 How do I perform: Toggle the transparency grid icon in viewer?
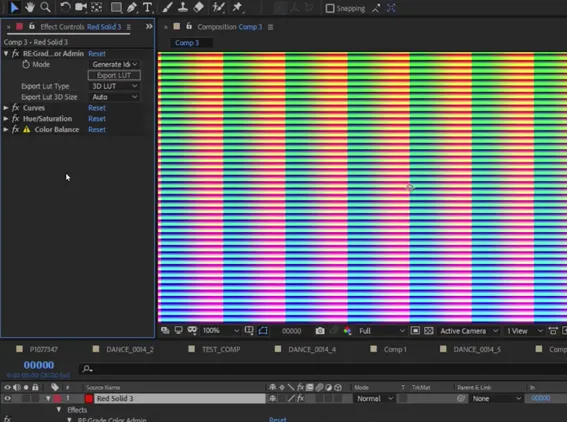[x=429, y=331]
